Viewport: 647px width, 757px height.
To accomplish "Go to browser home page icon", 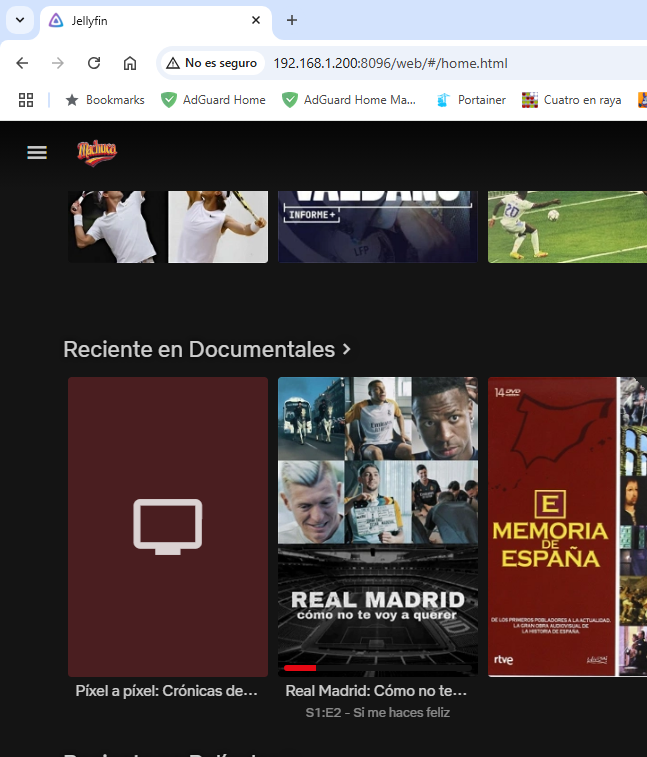I will click(130, 63).
